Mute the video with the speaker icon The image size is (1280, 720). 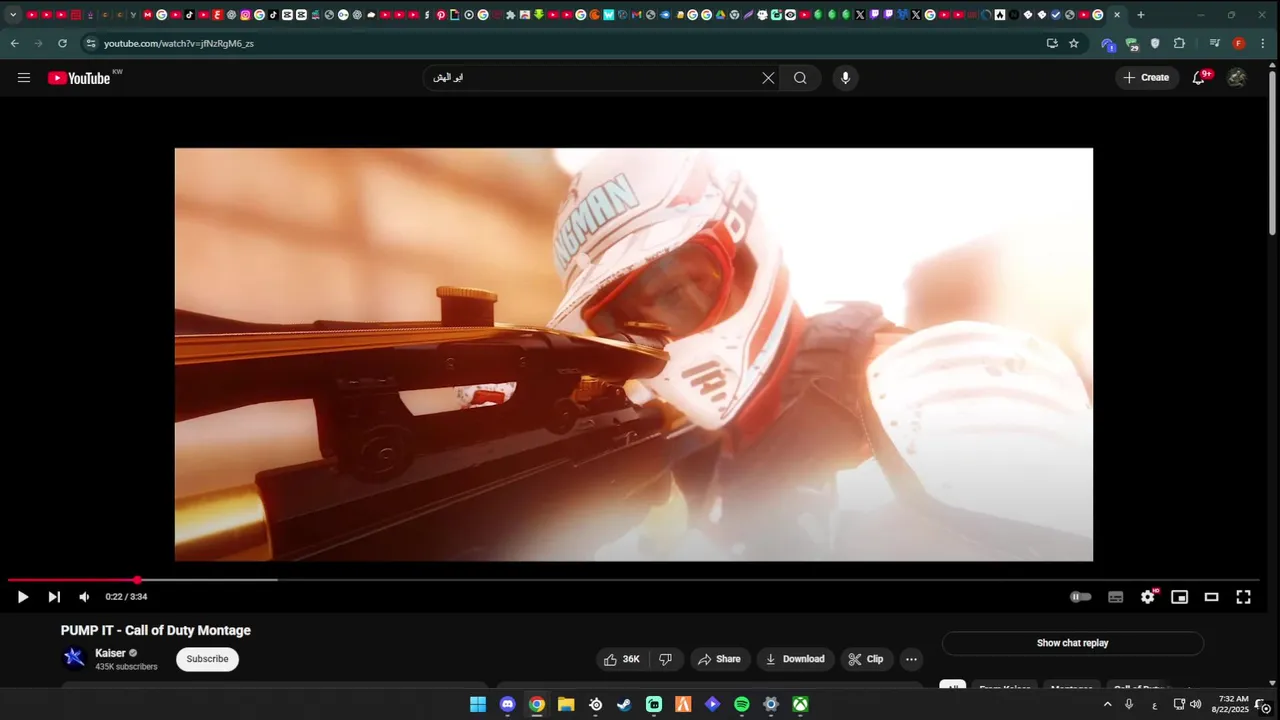(84, 597)
